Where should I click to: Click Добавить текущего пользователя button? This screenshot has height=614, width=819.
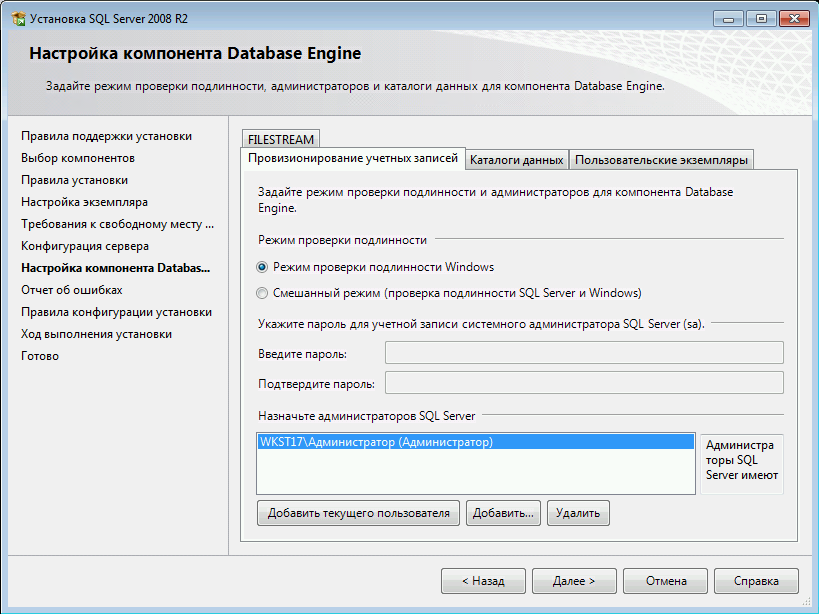[358, 513]
